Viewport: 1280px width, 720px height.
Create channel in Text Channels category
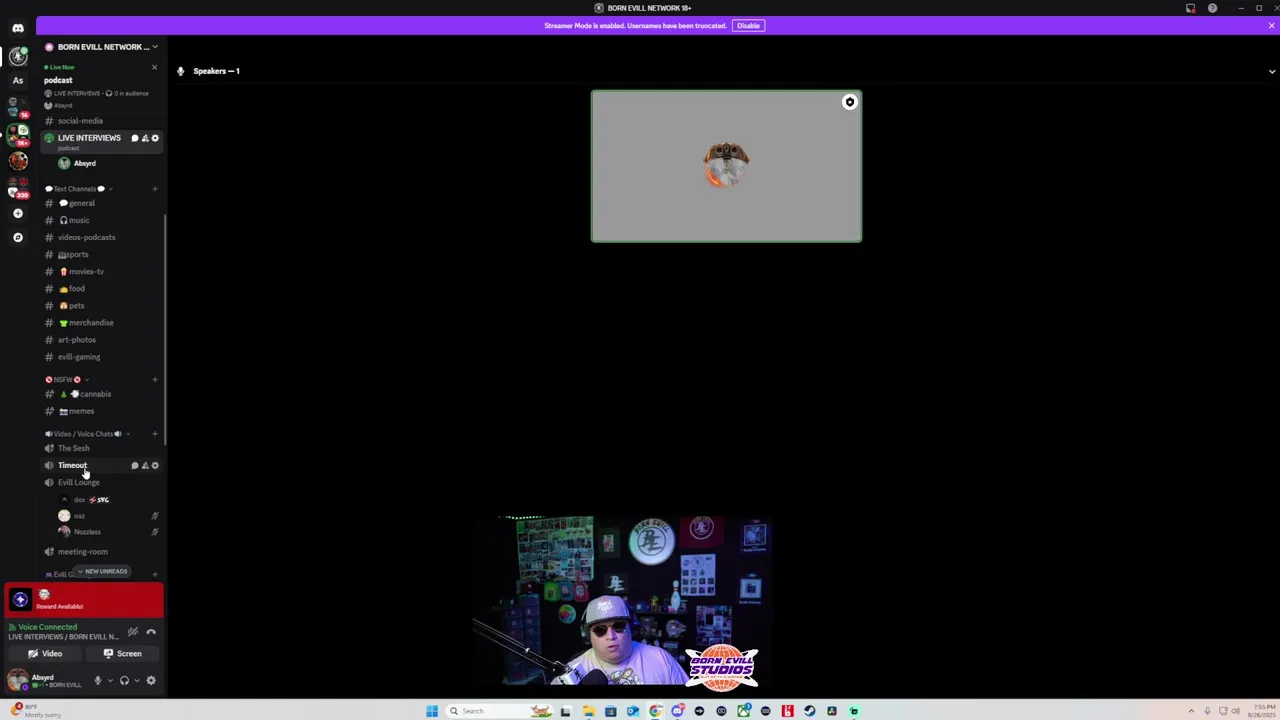tap(154, 188)
